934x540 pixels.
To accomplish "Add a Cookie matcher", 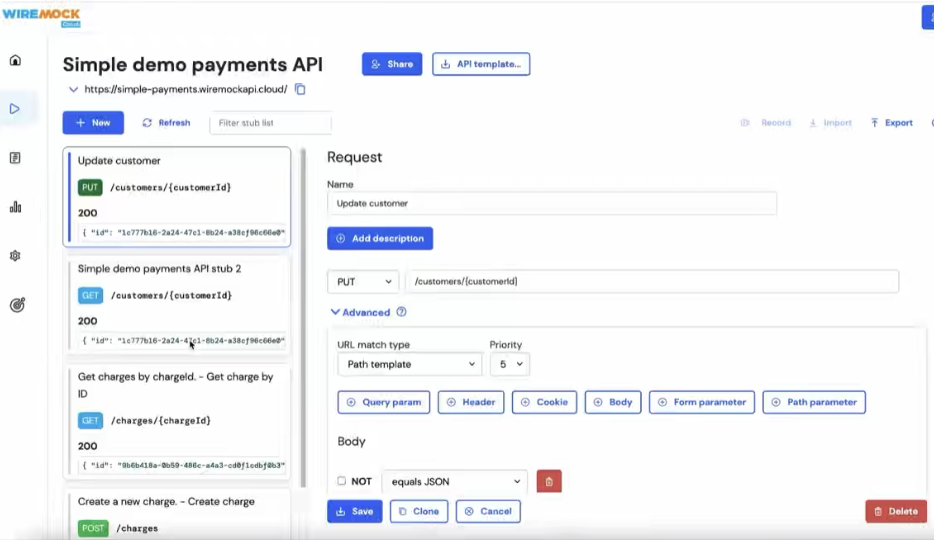I will [x=544, y=402].
